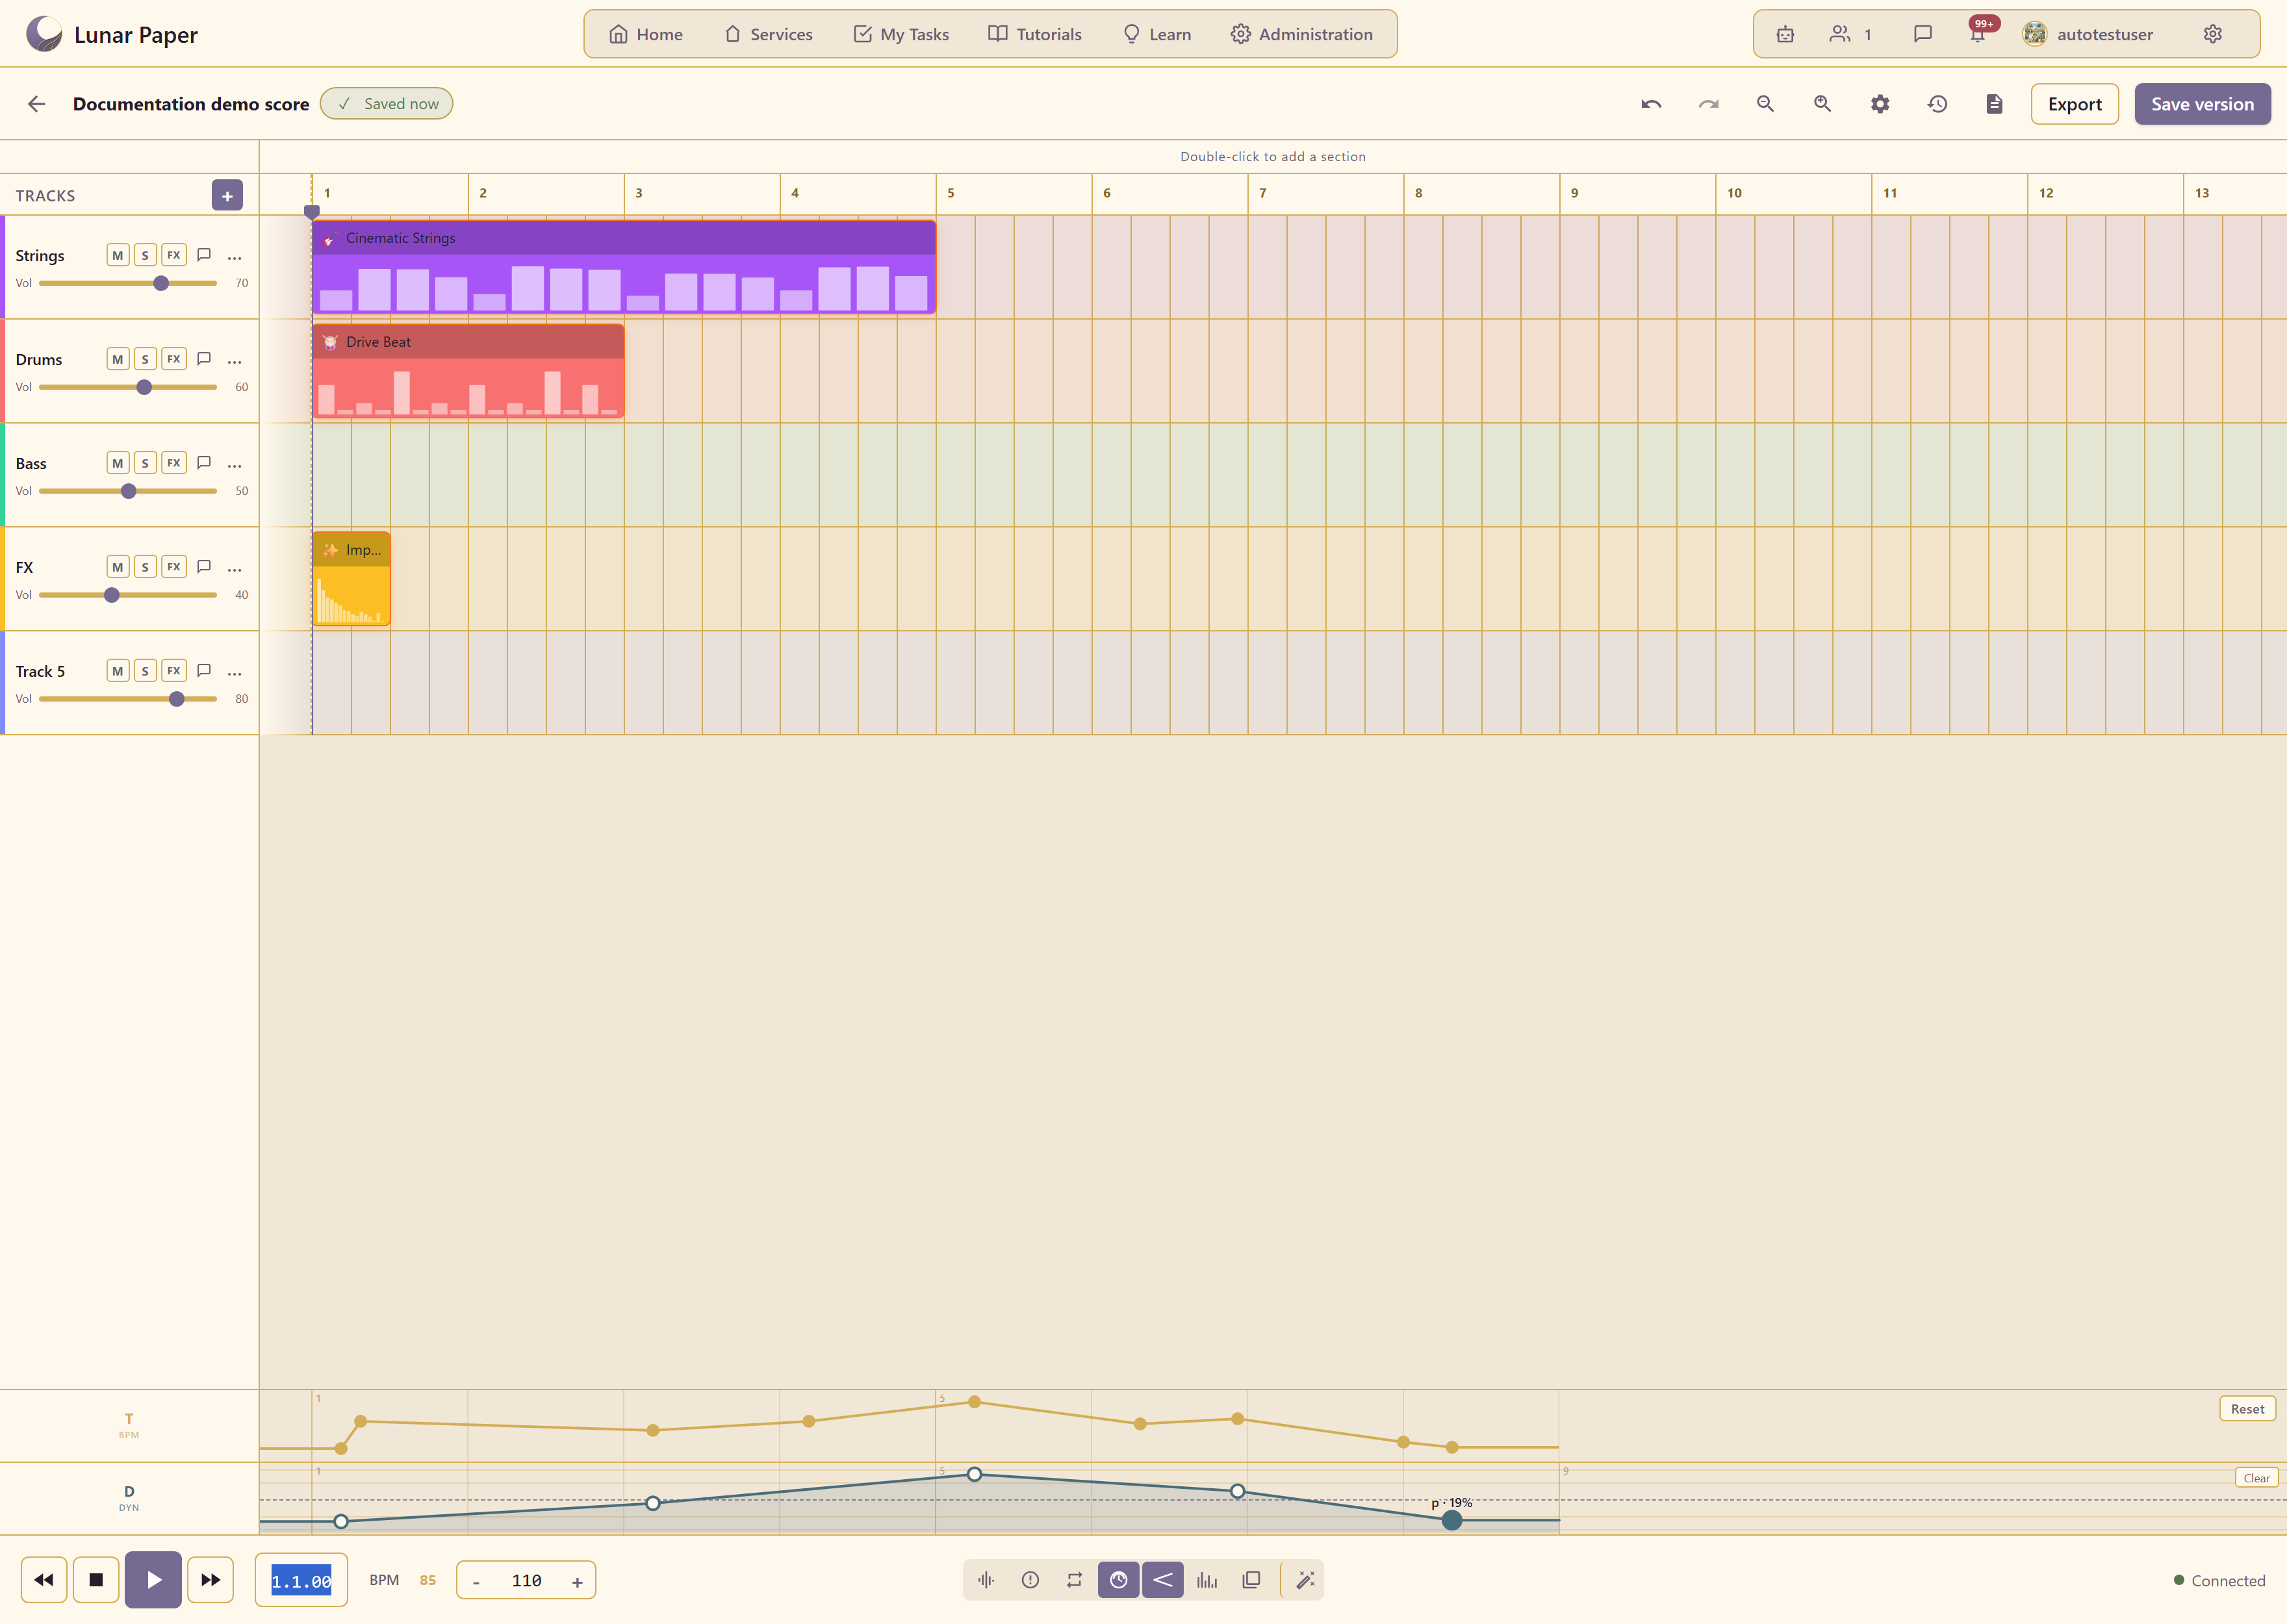The width and height of the screenshot is (2287, 1624).
Task: Open comment icon on Drums track
Action: click(204, 359)
